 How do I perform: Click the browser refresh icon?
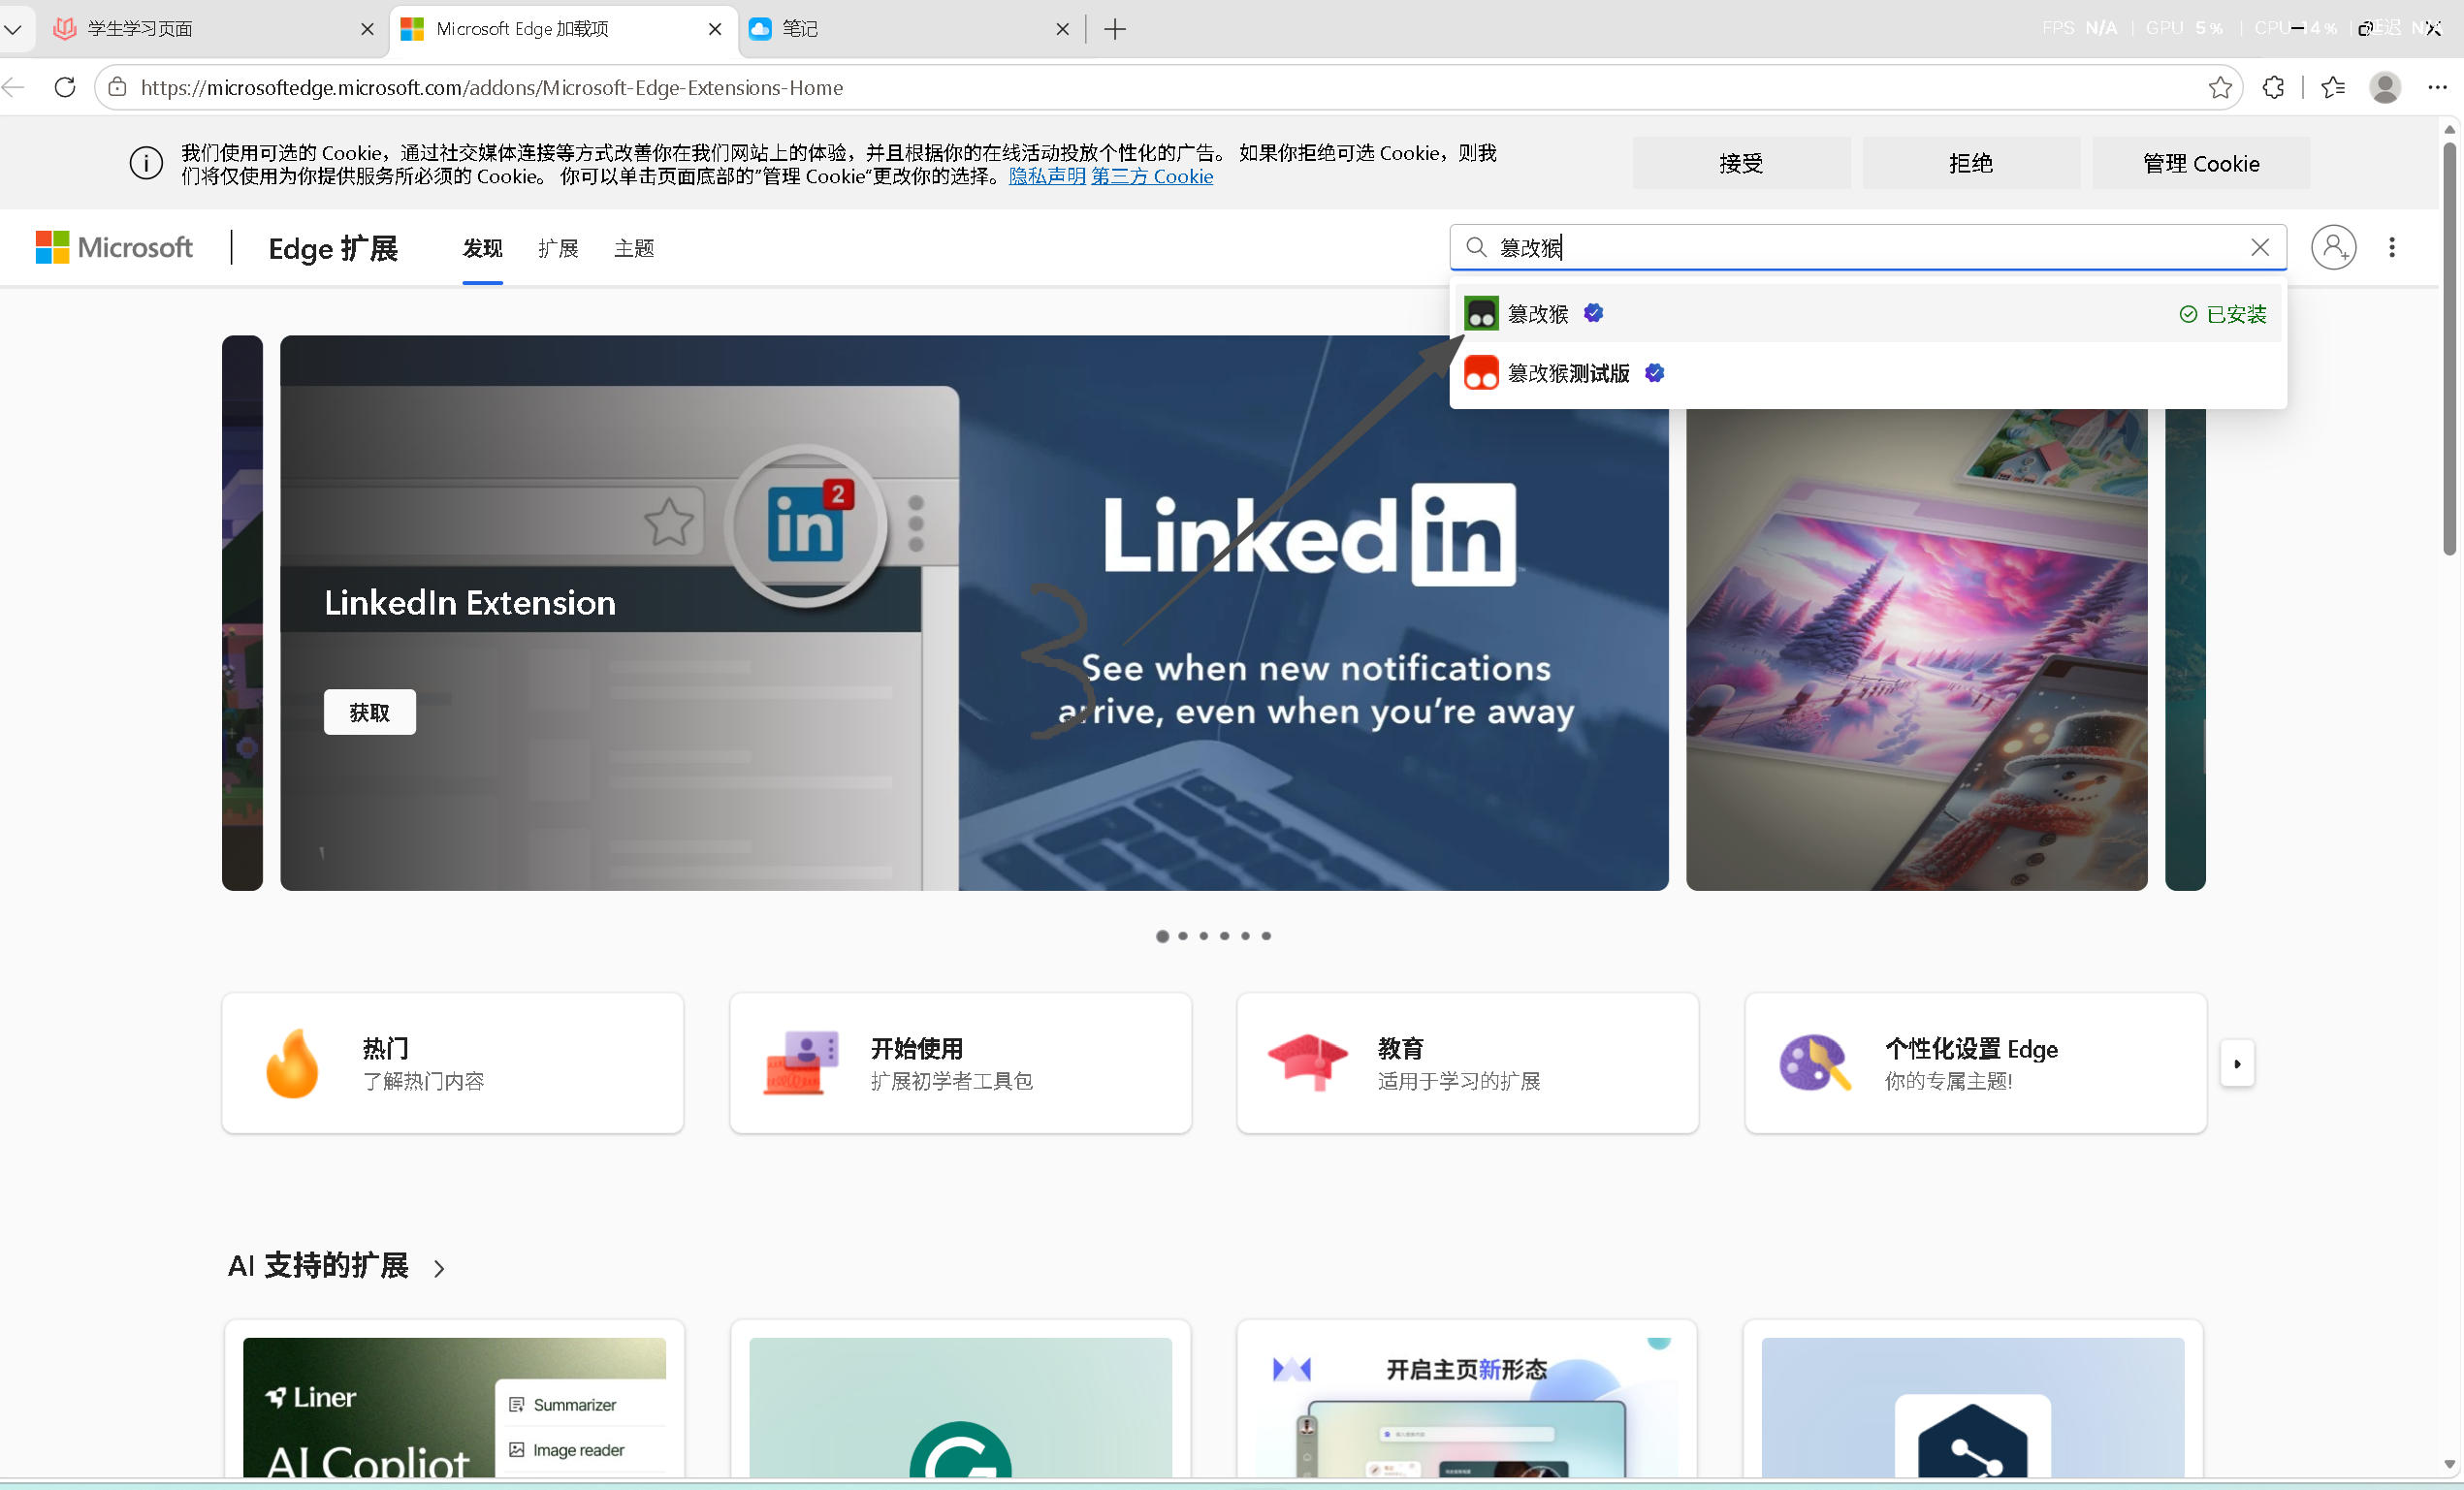[65, 87]
